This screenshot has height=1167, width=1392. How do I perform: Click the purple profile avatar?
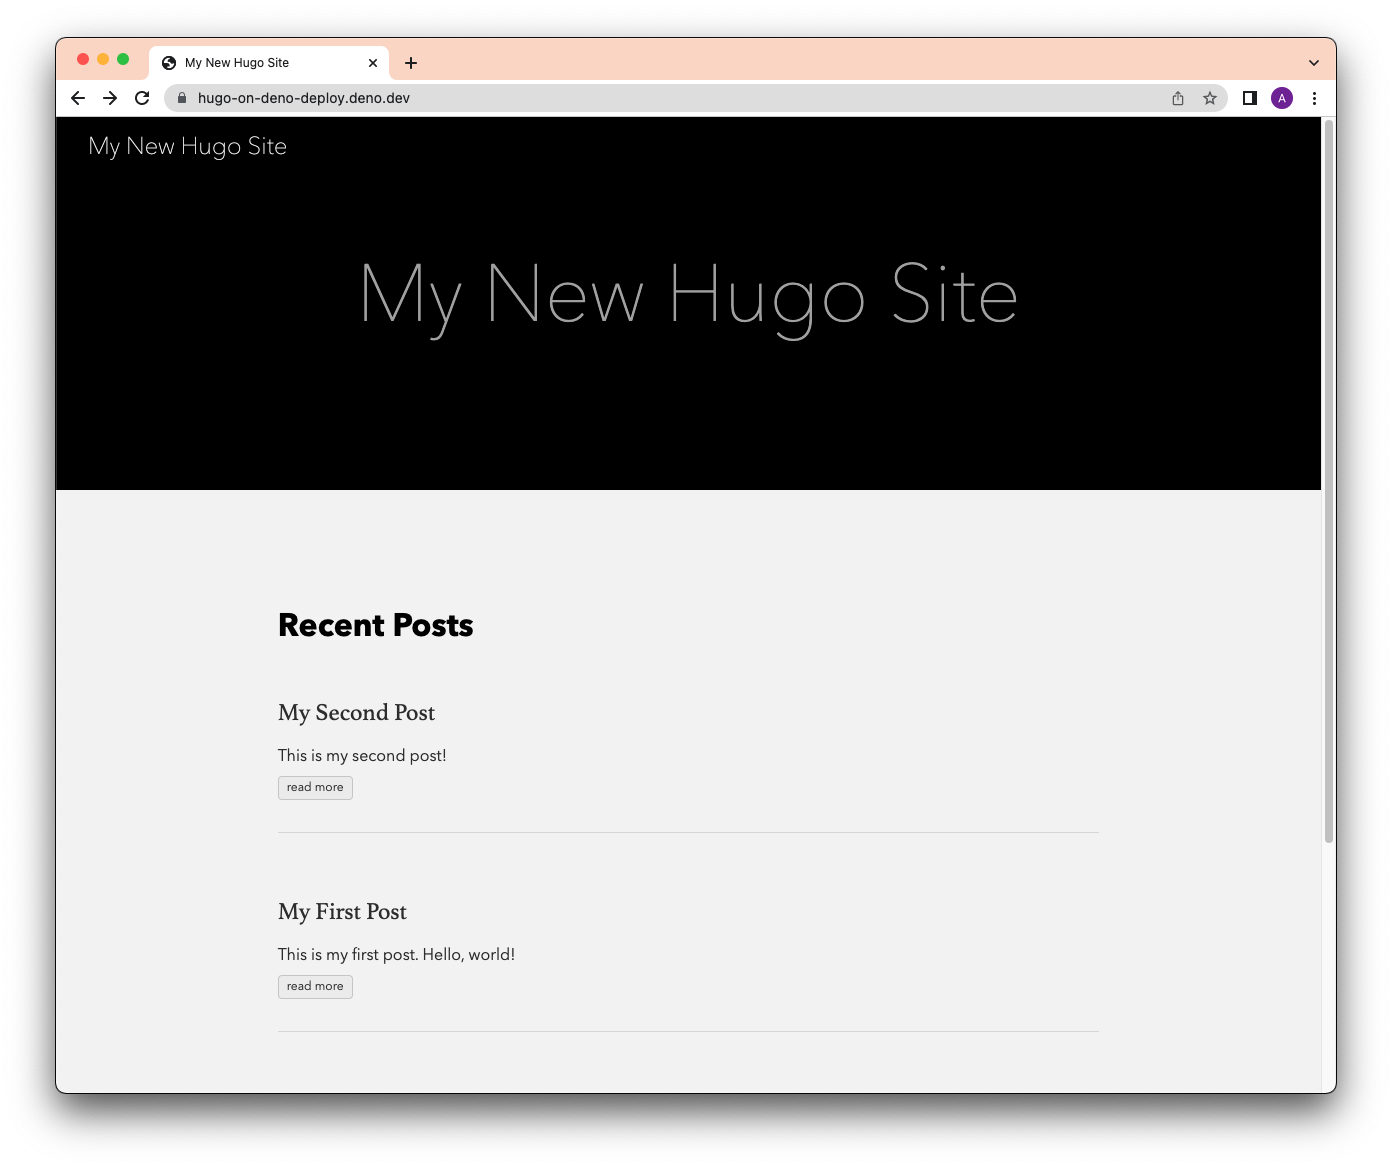click(1281, 98)
